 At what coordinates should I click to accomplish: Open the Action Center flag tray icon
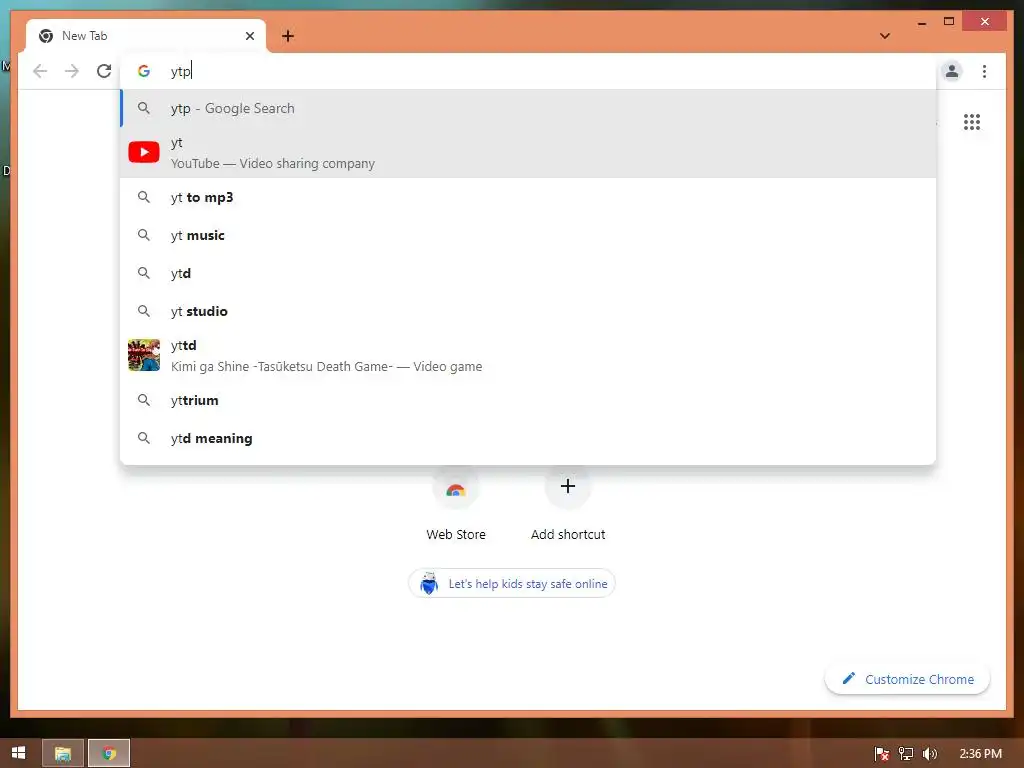(x=882, y=754)
